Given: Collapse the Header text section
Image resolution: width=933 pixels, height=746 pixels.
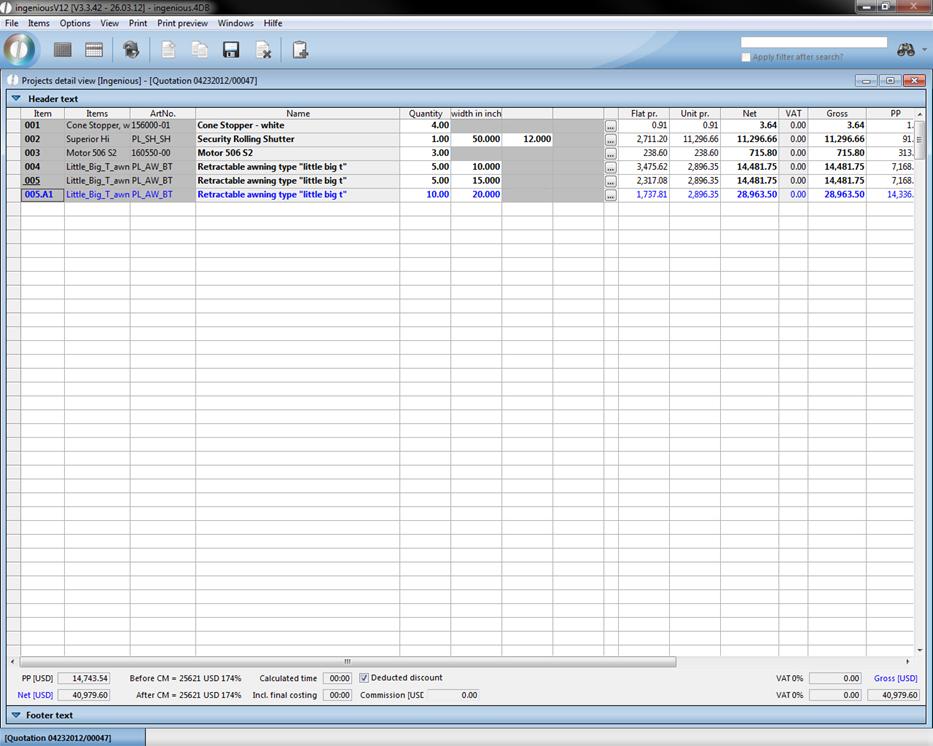Looking at the screenshot, I should [16, 99].
